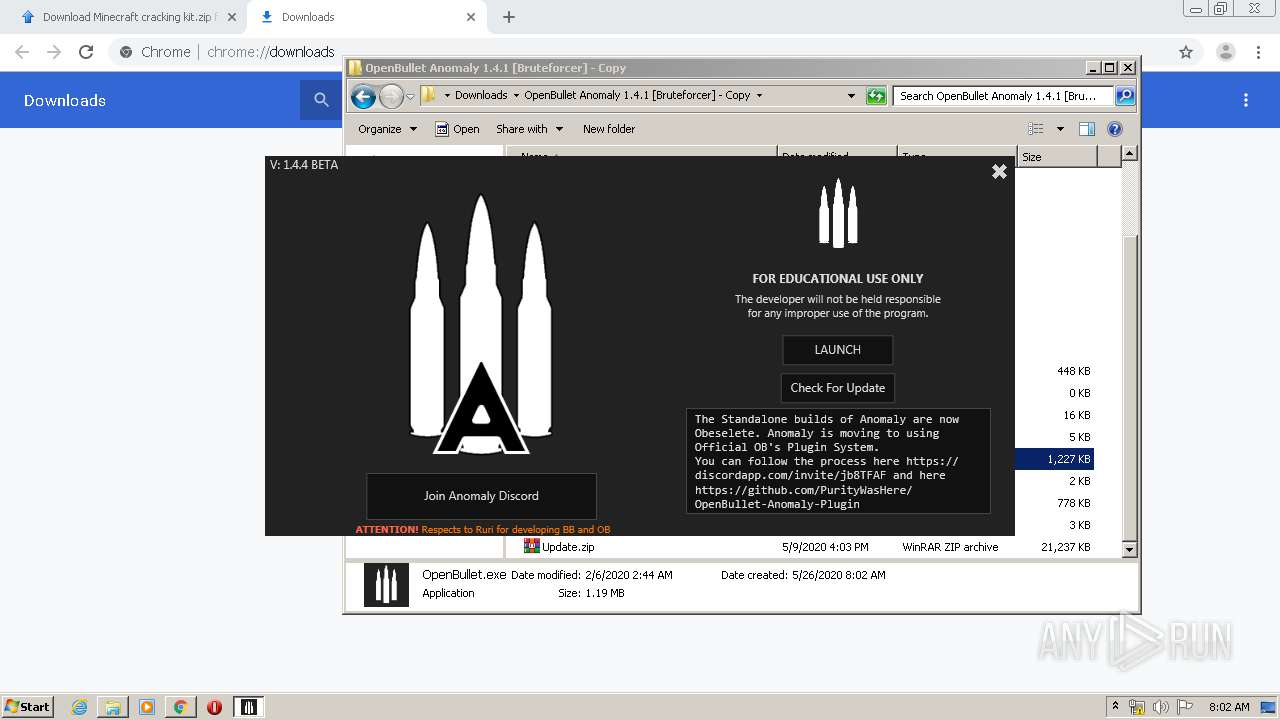Image resolution: width=1280 pixels, height=720 pixels.
Task: Switch to Chrome from the taskbar
Action: [x=181, y=707]
